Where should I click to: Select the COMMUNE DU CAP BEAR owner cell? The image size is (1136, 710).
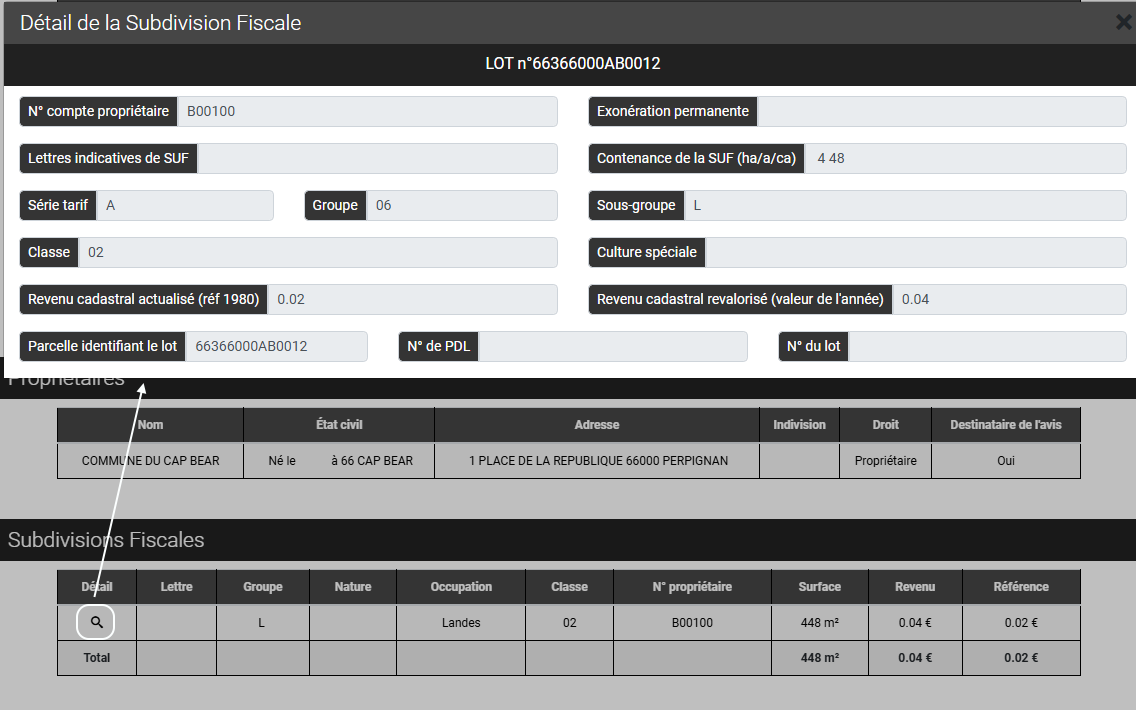coord(150,461)
